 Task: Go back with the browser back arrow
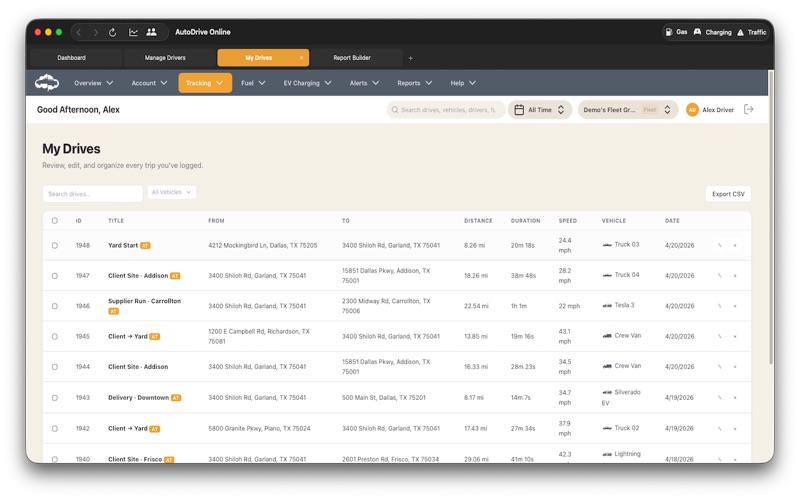[x=79, y=32]
